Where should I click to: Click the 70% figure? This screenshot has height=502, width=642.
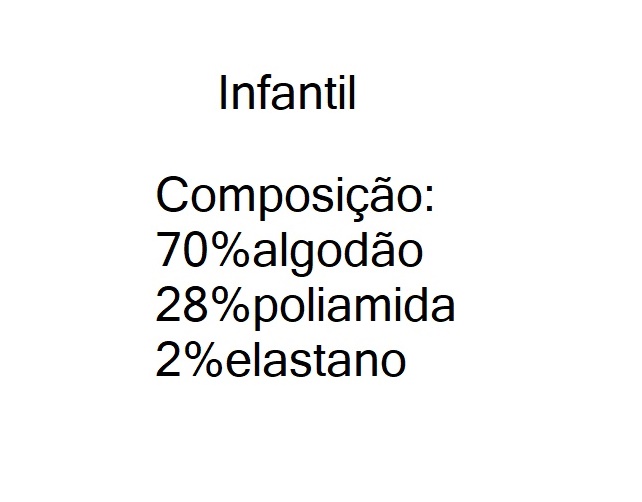coord(204,252)
